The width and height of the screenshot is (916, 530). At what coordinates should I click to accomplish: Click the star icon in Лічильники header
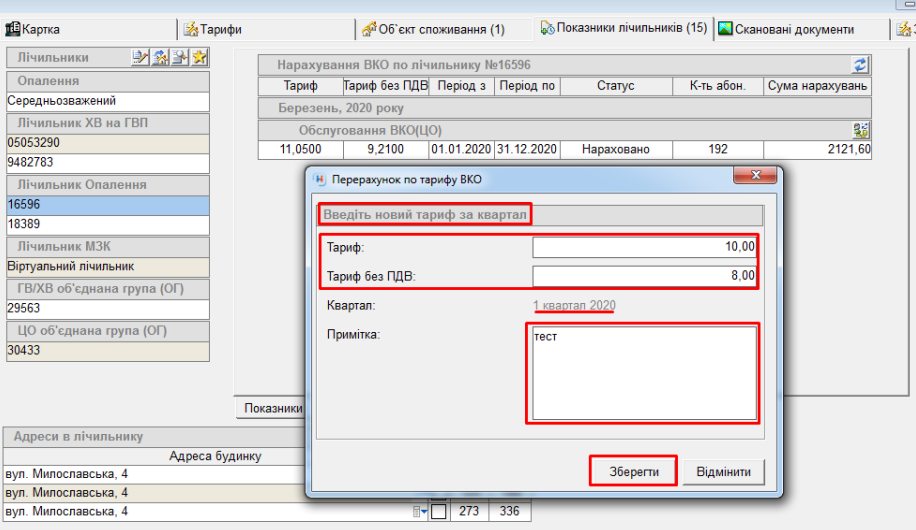199,58
